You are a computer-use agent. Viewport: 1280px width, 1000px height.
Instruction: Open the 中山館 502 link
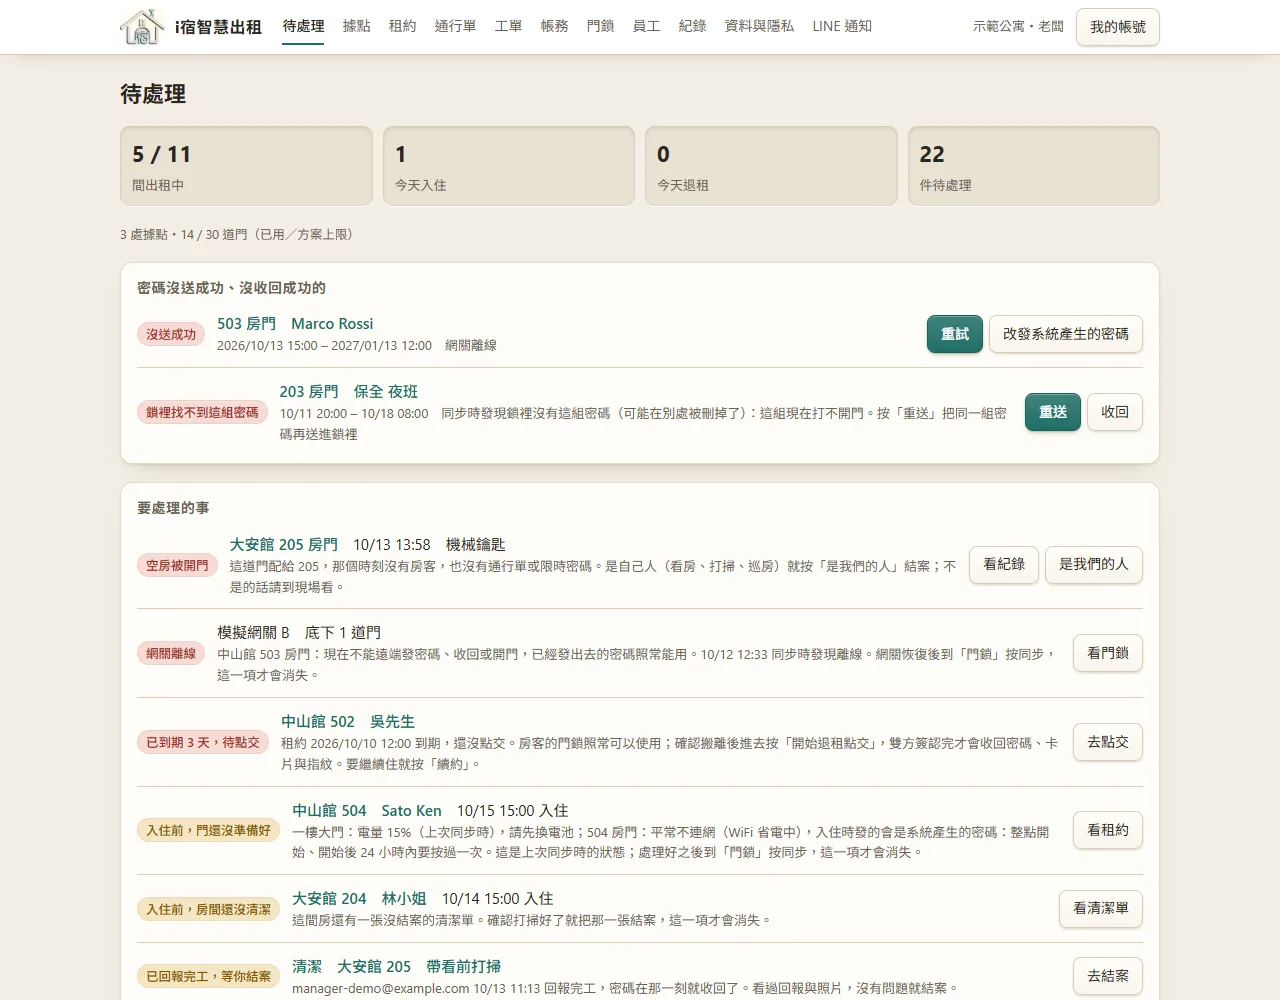pos(318,722)
